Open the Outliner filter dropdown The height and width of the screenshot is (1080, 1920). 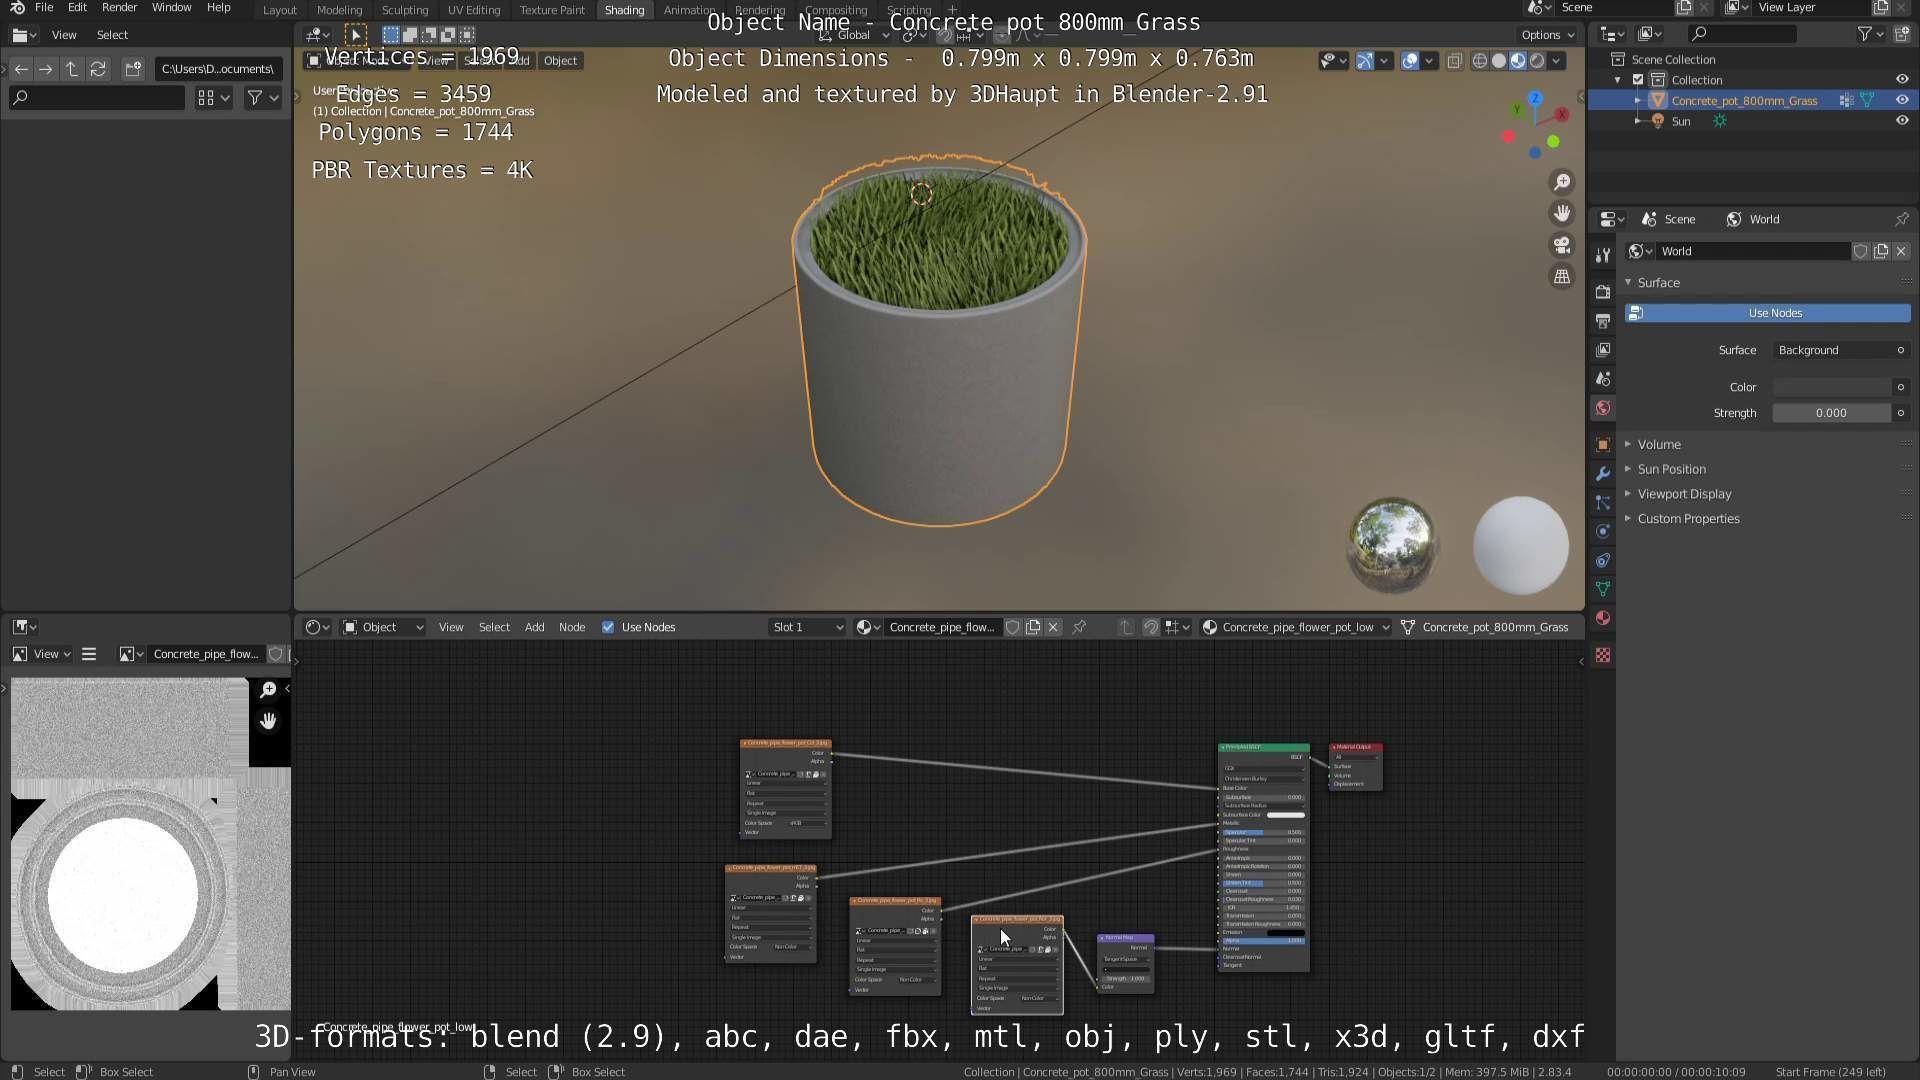coord(1870,34)
